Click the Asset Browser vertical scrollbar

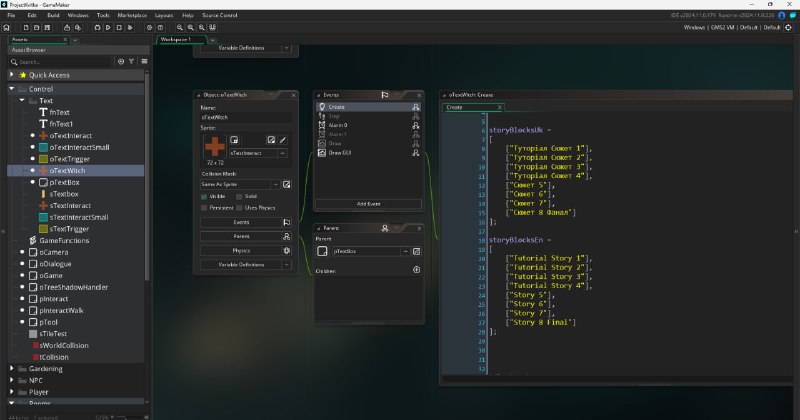coord(147,176)
